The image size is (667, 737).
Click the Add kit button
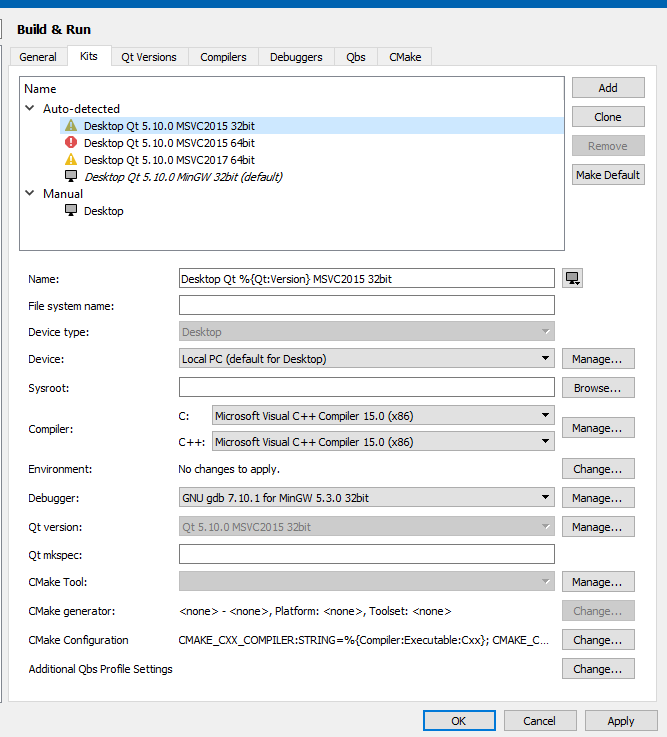point(608,88)
